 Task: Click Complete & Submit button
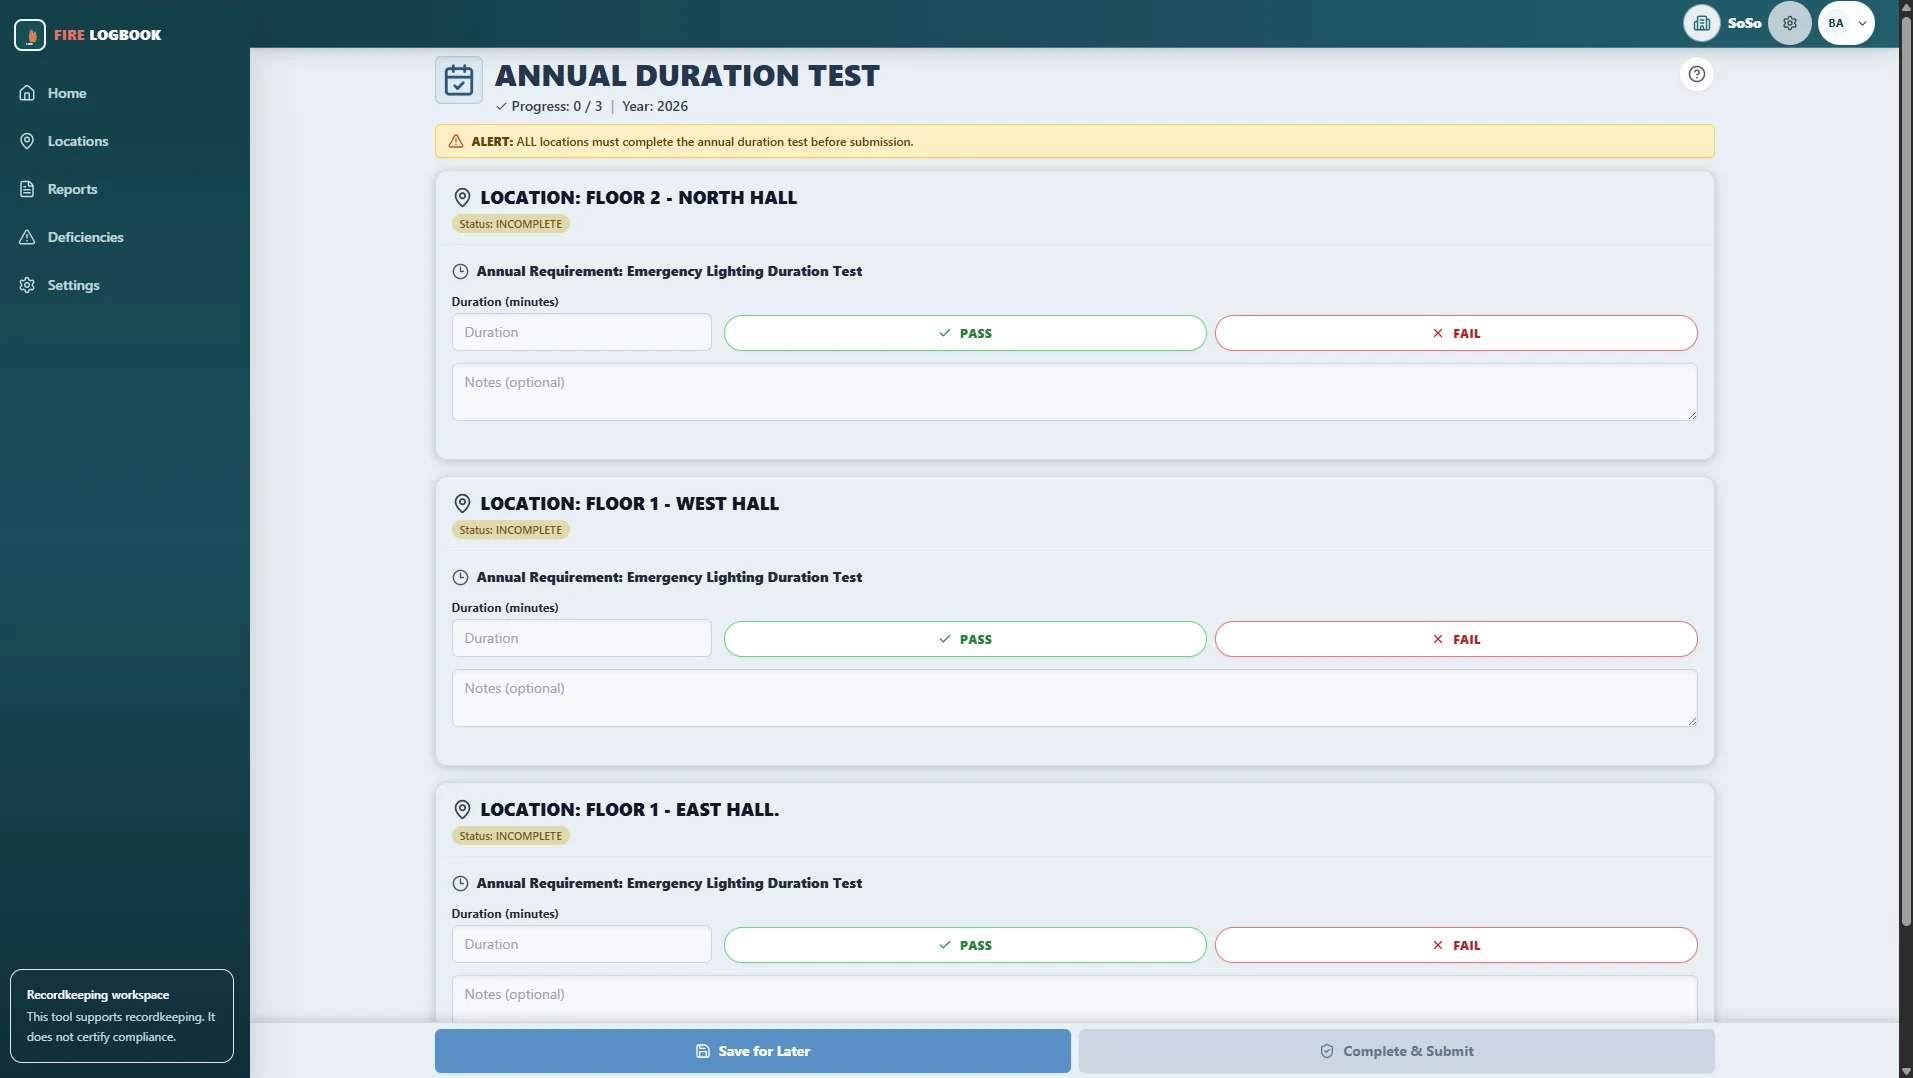(1396, 1051)
